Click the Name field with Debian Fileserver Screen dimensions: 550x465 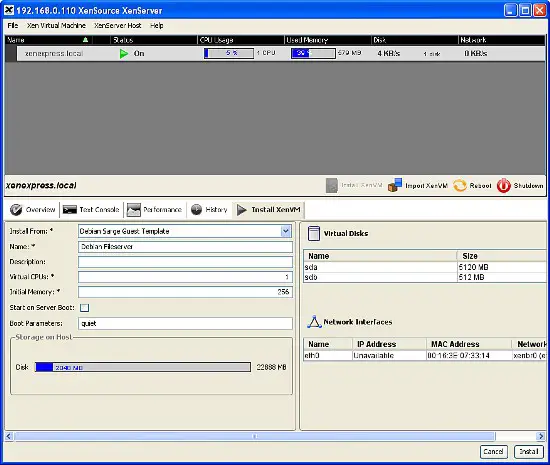(x=185, y=247)
